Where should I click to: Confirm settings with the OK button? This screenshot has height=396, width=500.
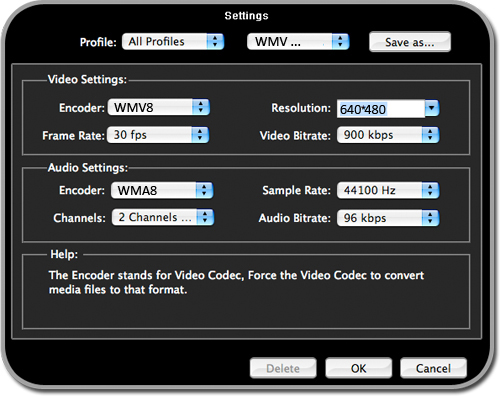[x=359, y=368]
